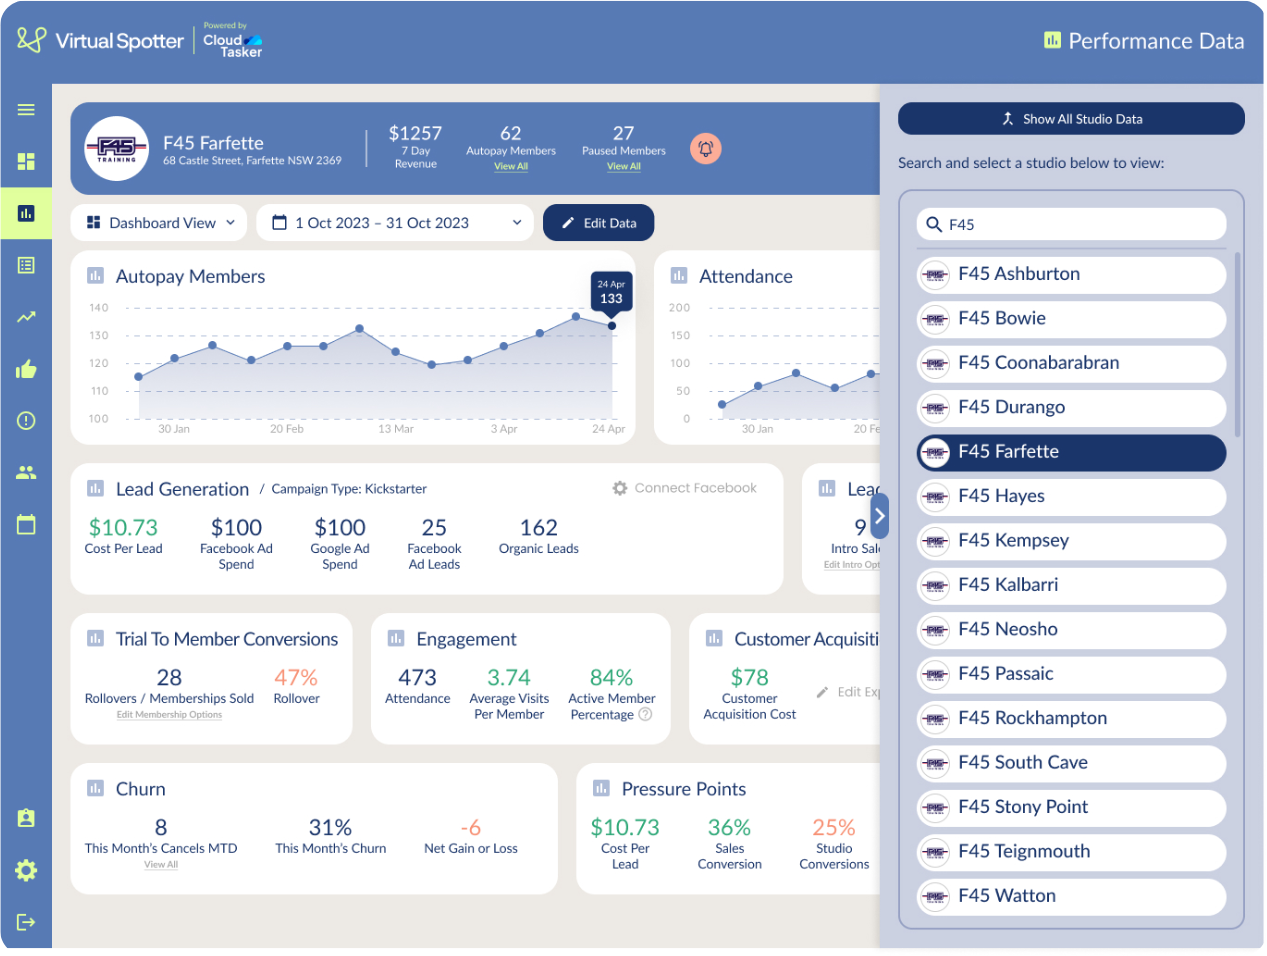Open the settings gear icon in sidebar
Viewport: 1267px width, 956px height.
pos(26,870)
